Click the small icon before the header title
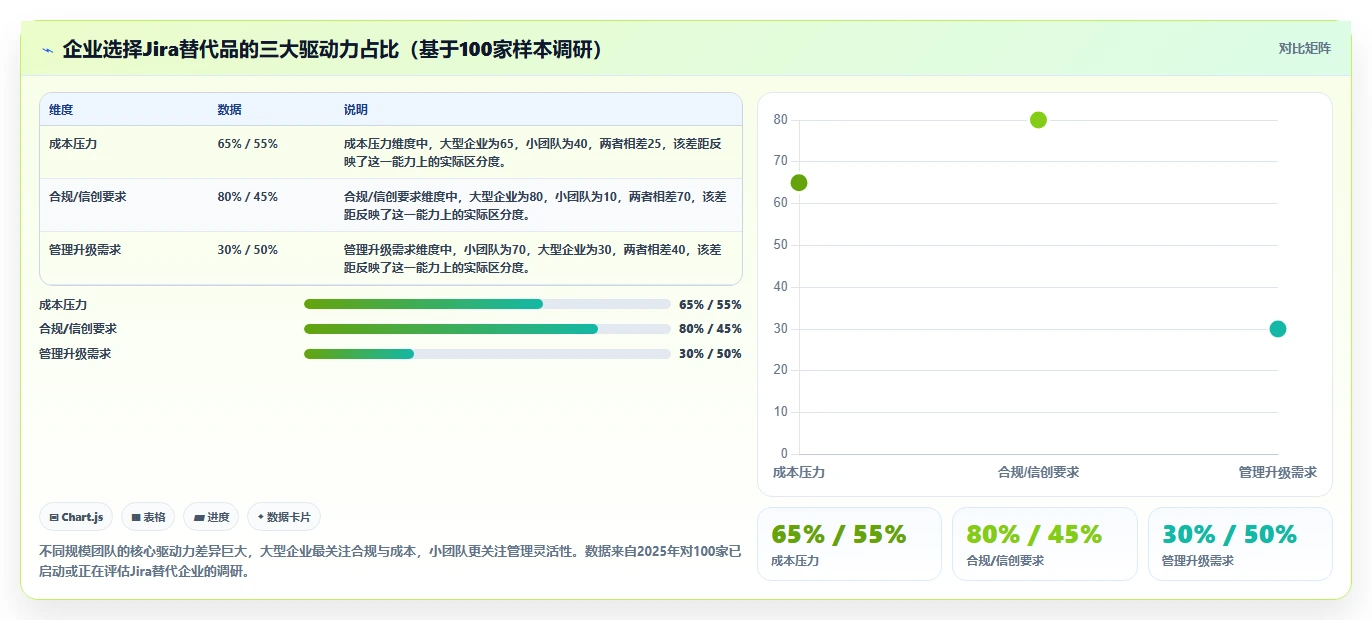The width and height of the screenshot is (1372, 620). point(47,50)
